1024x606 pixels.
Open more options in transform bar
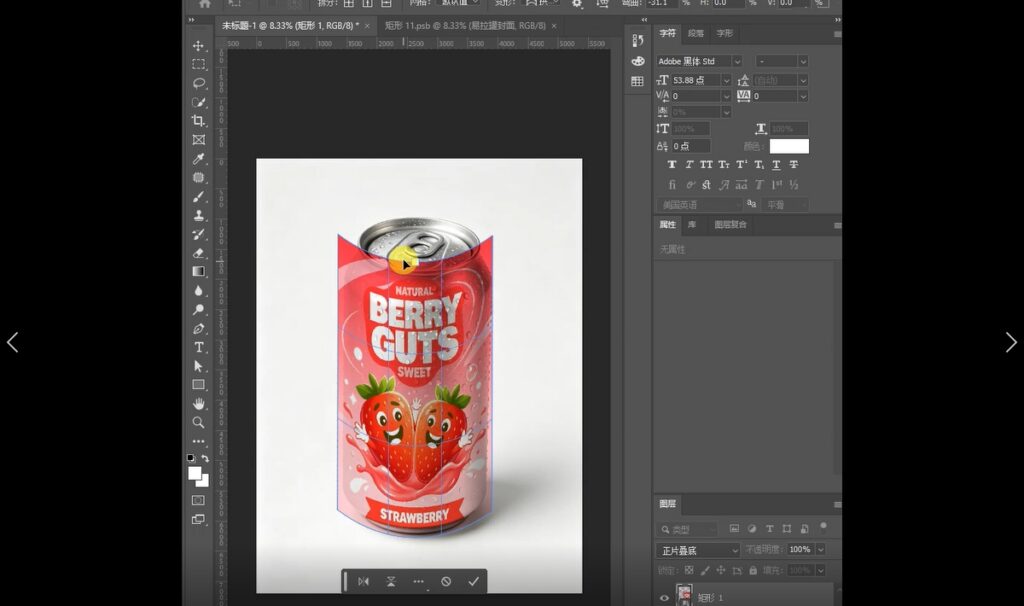click(418, 581)
